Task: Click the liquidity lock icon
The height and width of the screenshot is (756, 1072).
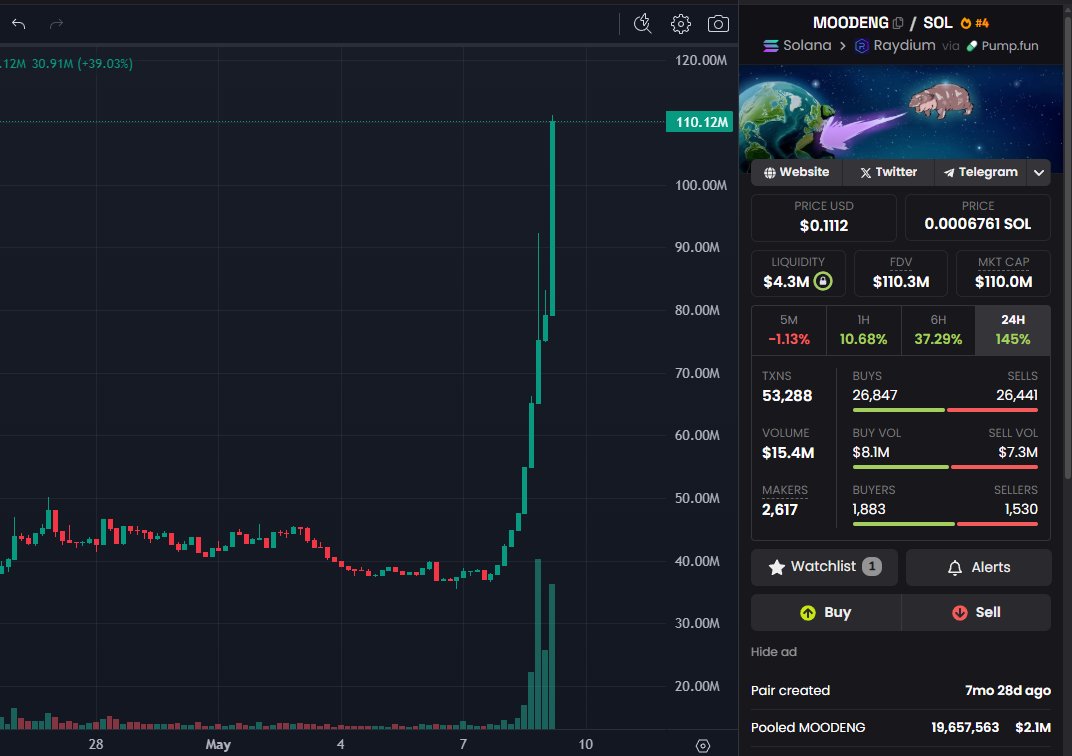Action: [823, 281]
